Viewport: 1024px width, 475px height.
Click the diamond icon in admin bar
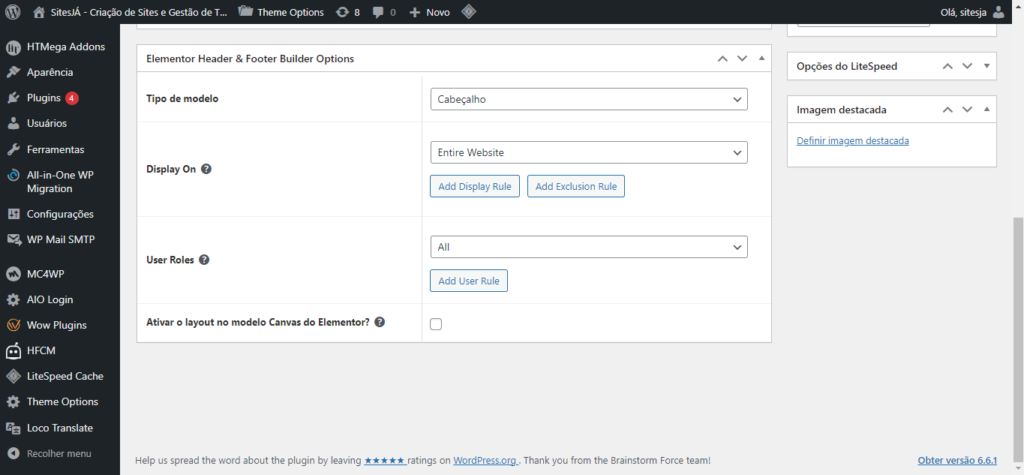click(x=468, y=12)
